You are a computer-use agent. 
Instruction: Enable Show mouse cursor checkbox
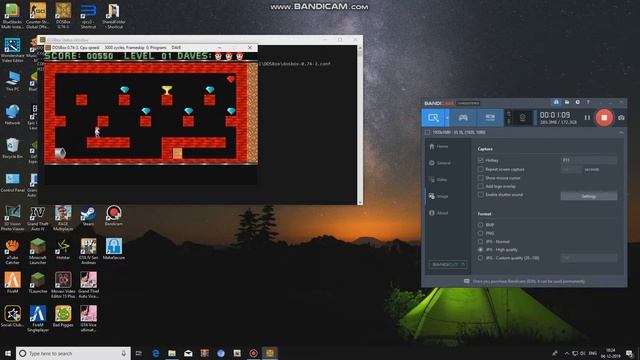coord(480,178)
